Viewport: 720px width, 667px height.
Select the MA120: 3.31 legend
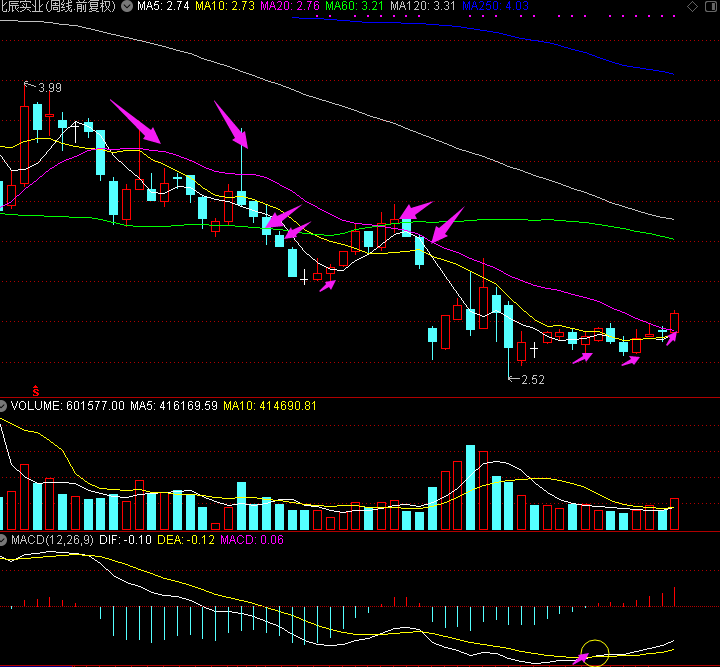tap(423, 6)
